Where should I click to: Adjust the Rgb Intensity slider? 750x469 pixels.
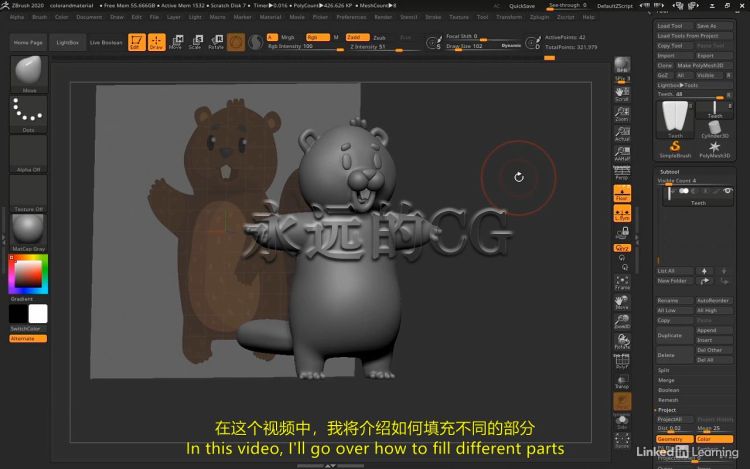(306, 47)
